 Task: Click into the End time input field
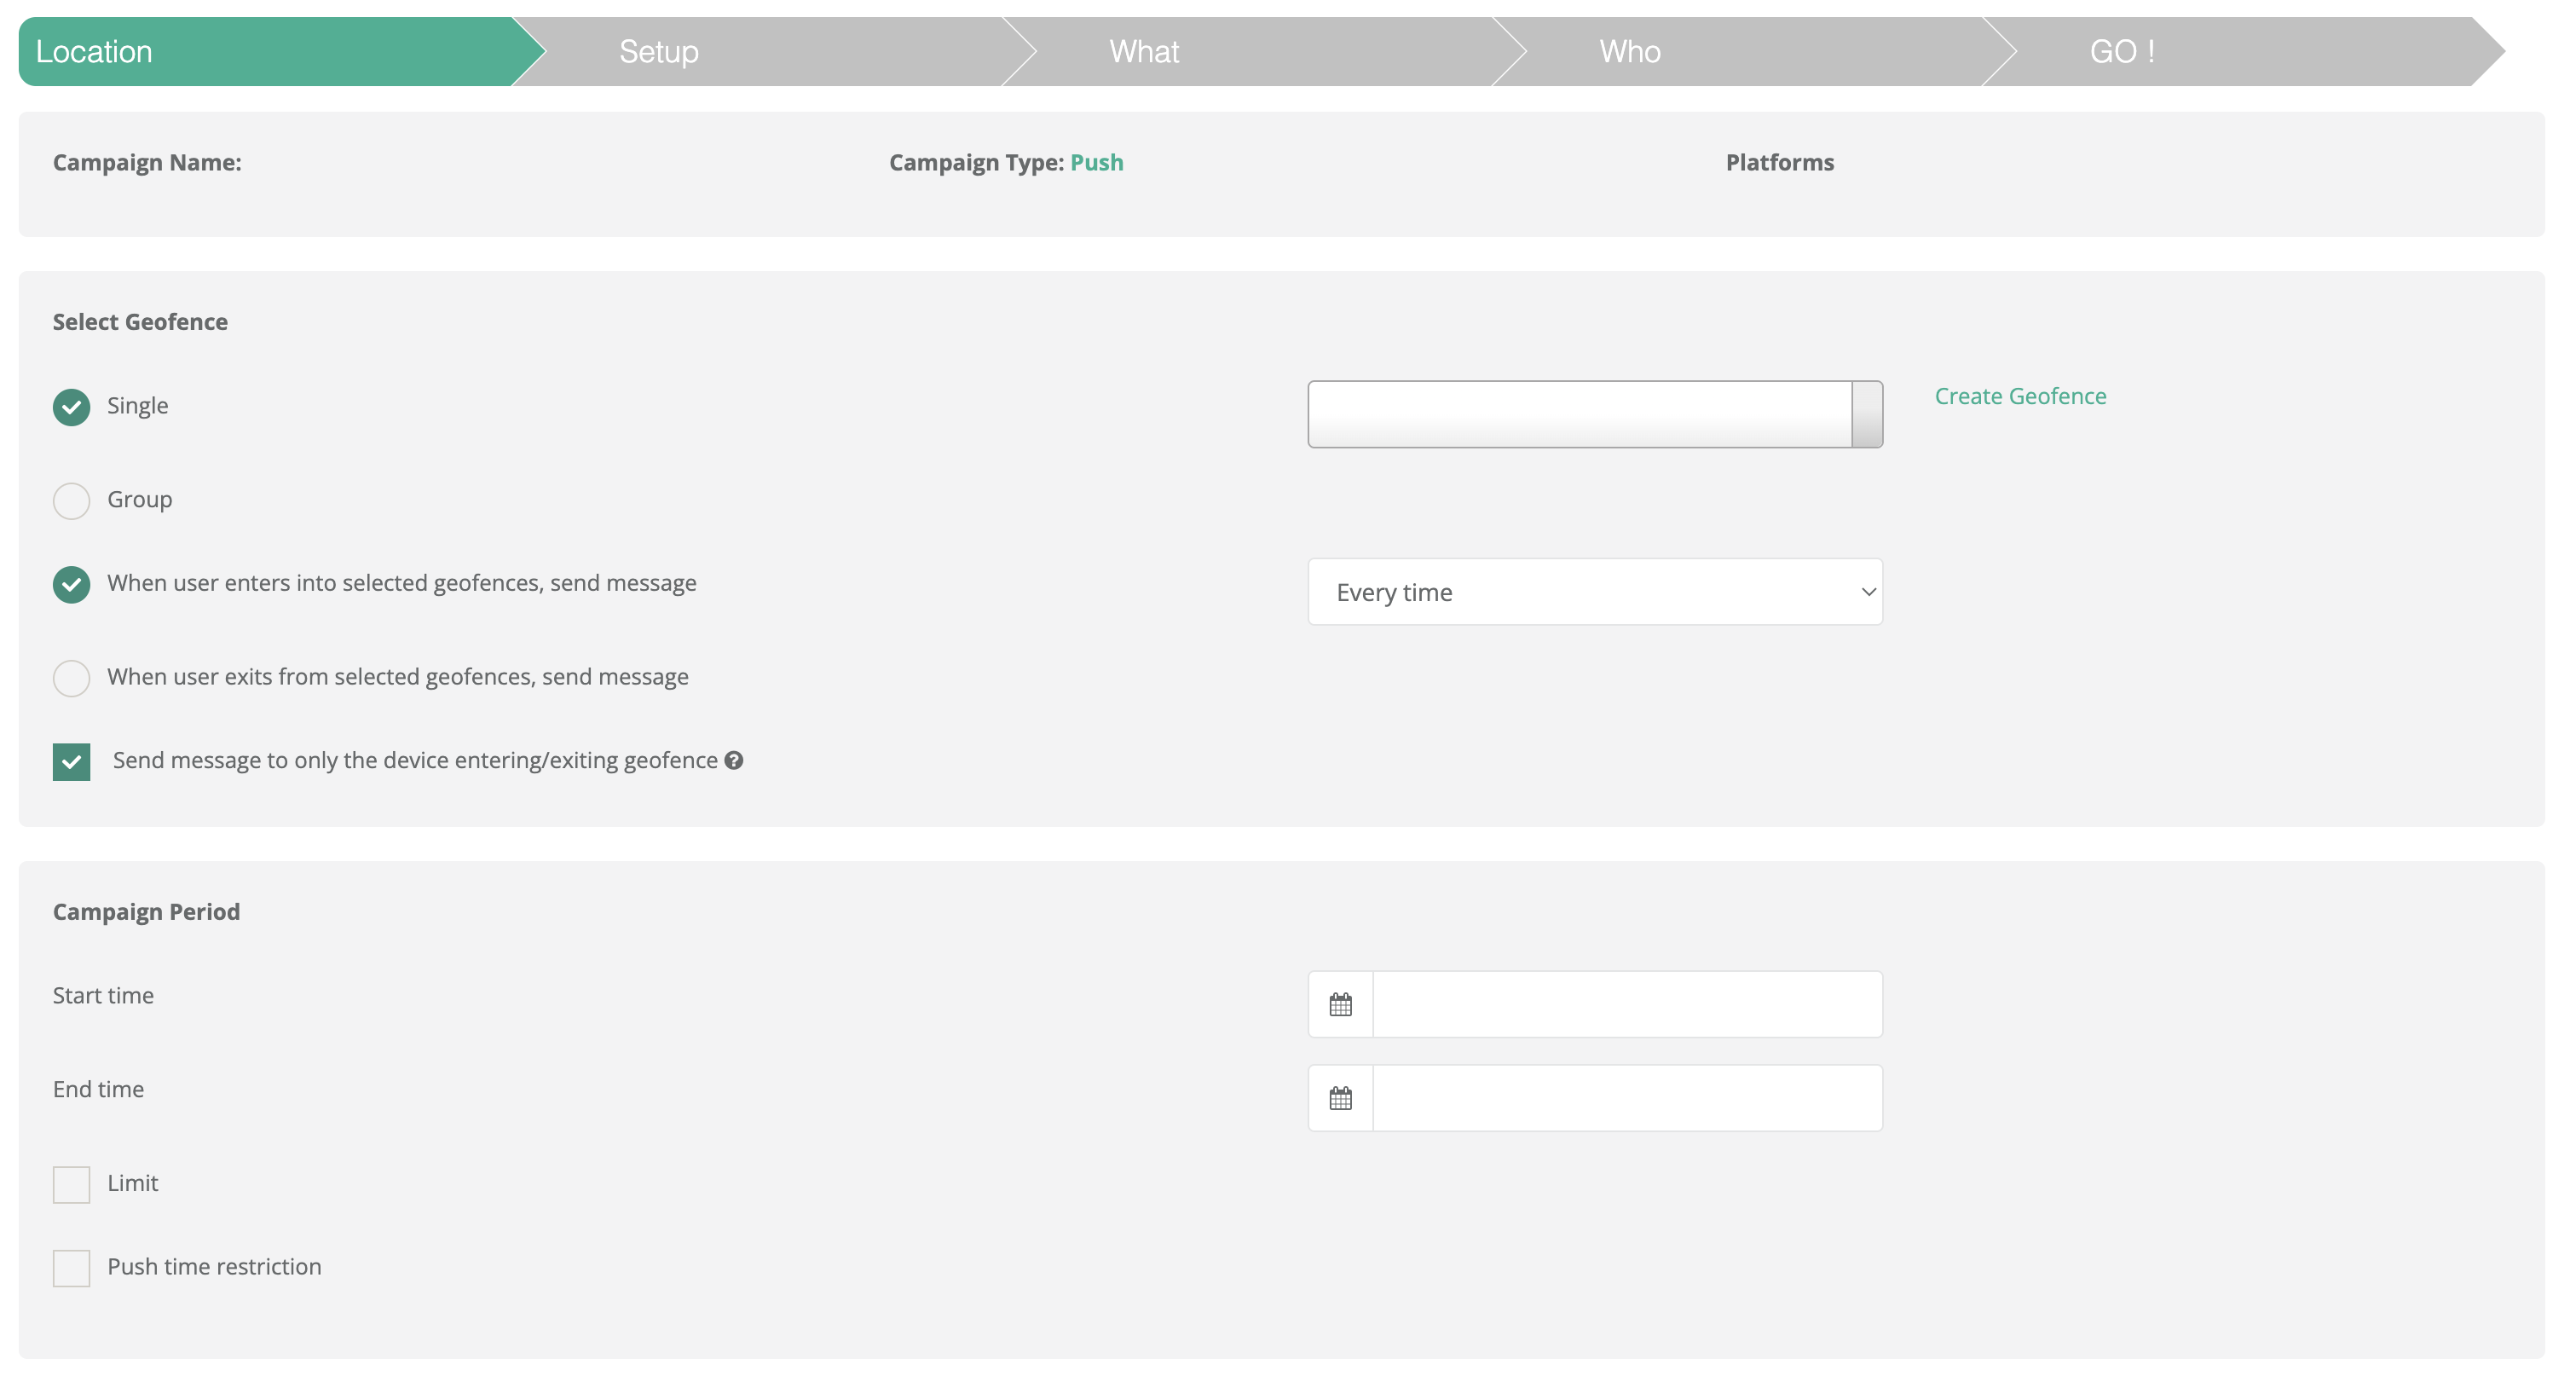click(1626, 1098)
